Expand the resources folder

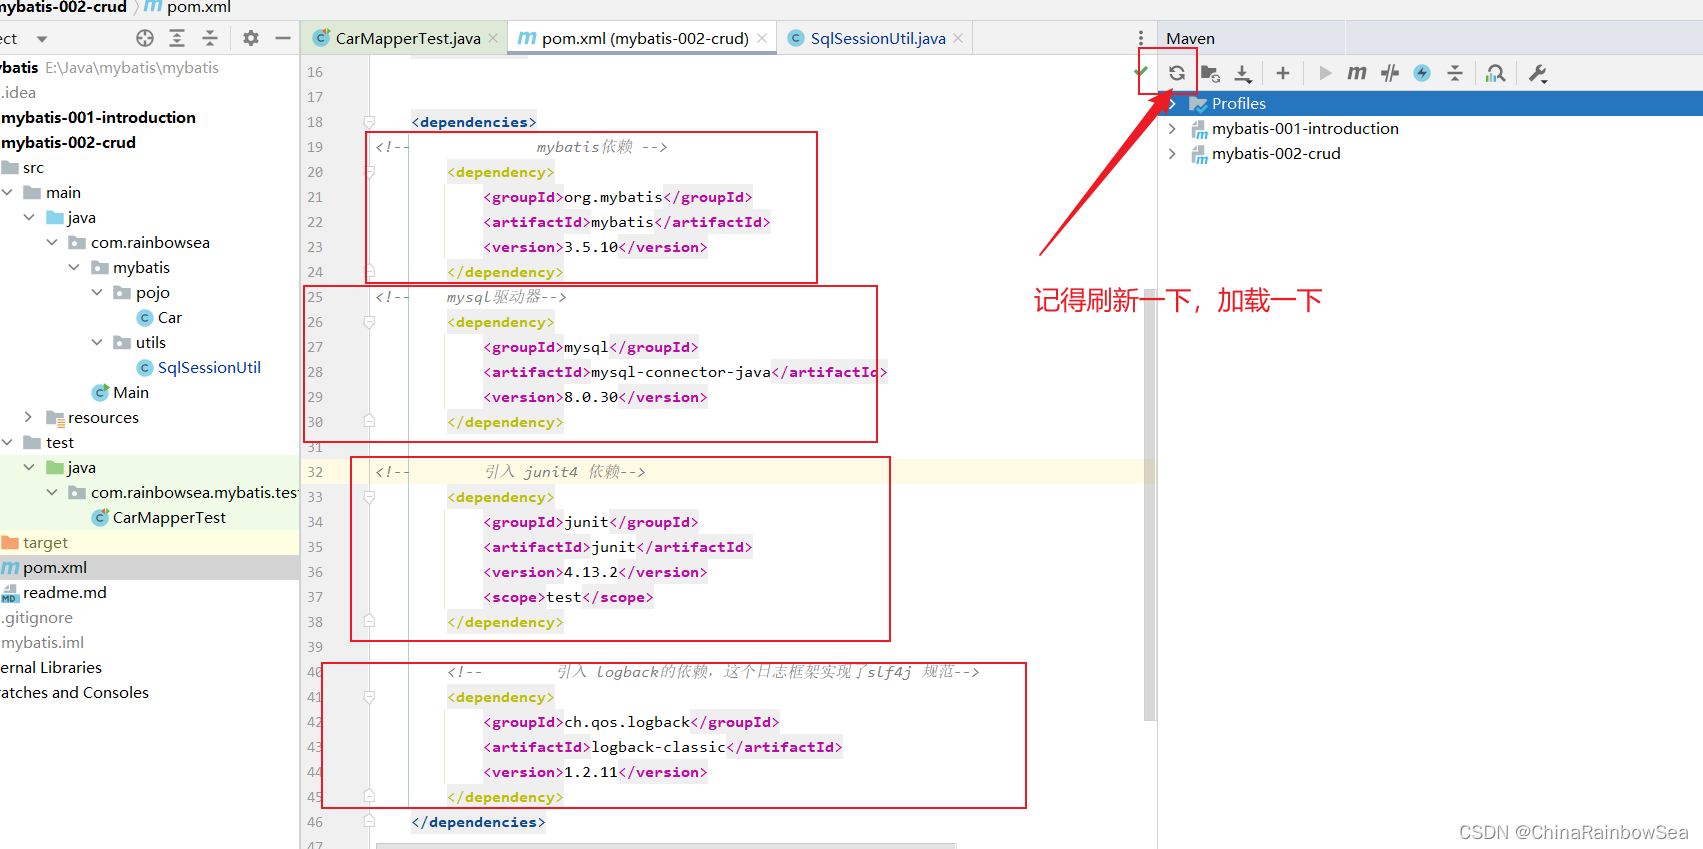28,417
